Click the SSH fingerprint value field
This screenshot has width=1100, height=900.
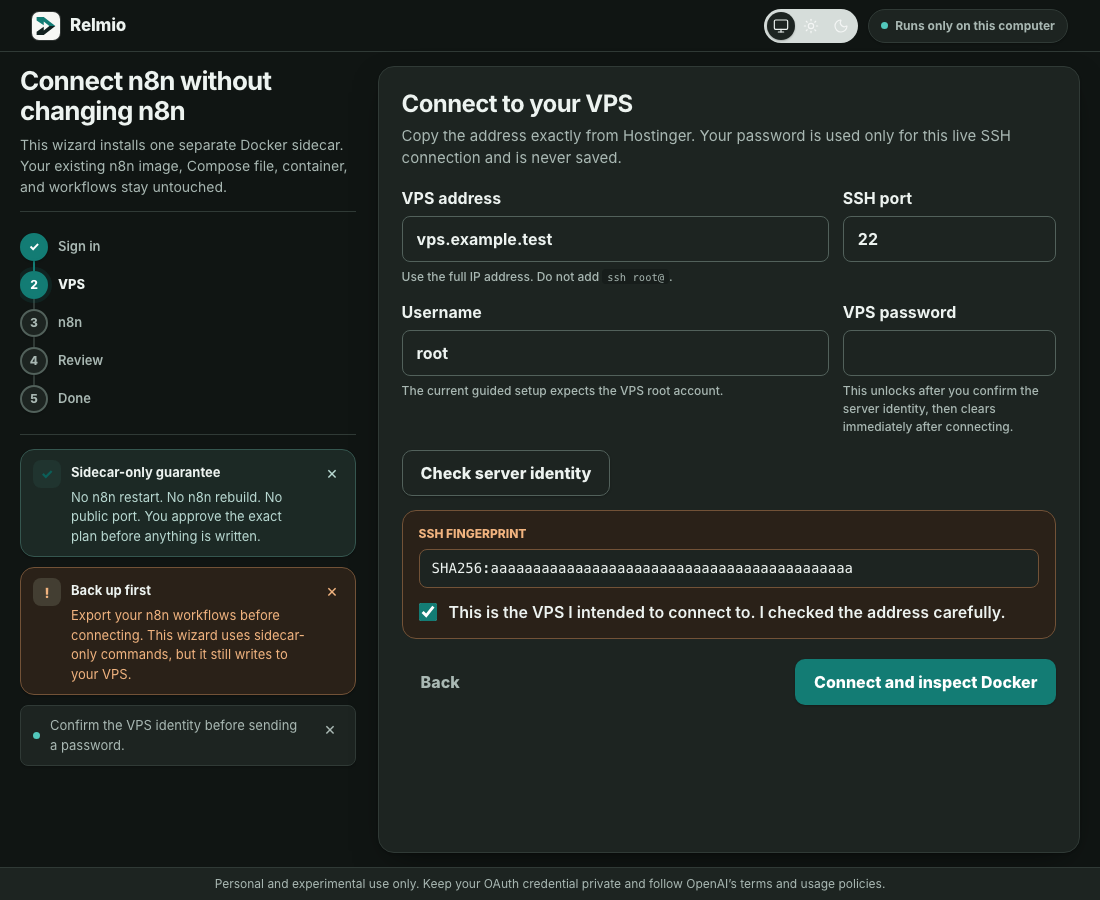[728, 568]
